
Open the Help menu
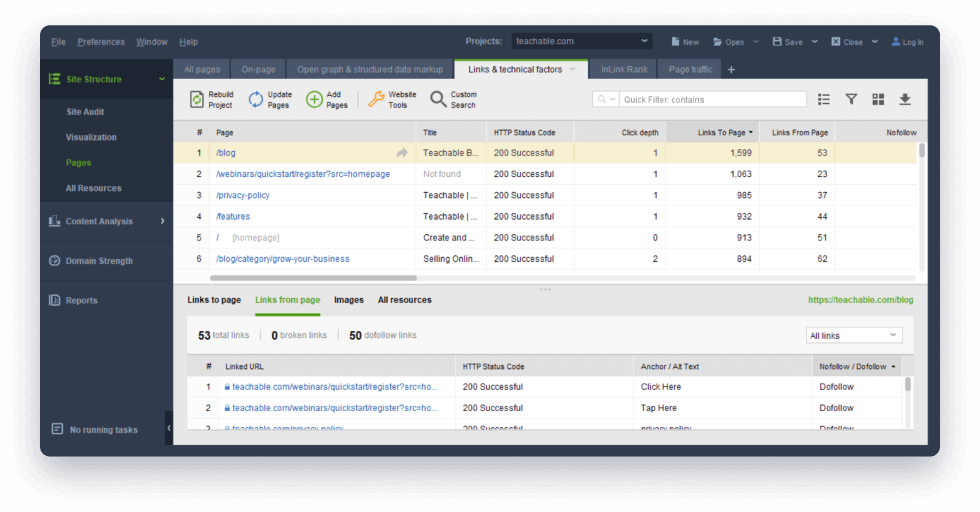[x=188, y=42]
